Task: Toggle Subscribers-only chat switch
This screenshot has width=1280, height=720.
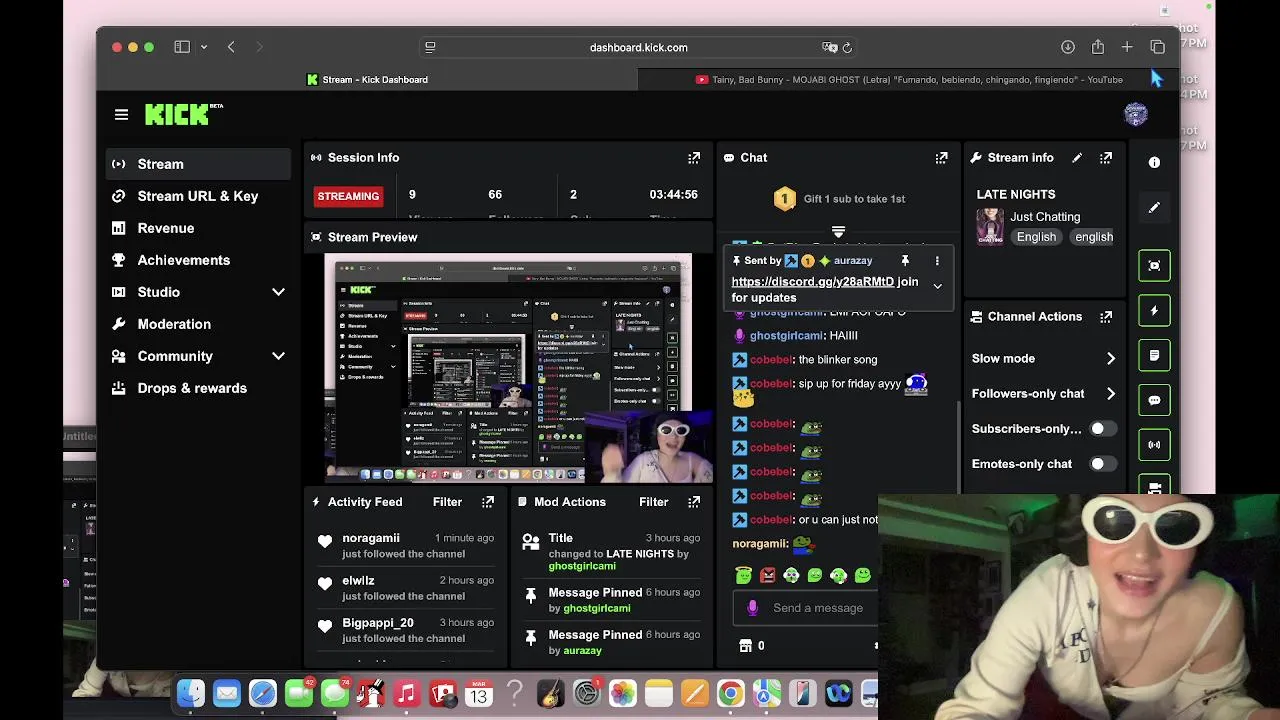Action: point(1103,429)
